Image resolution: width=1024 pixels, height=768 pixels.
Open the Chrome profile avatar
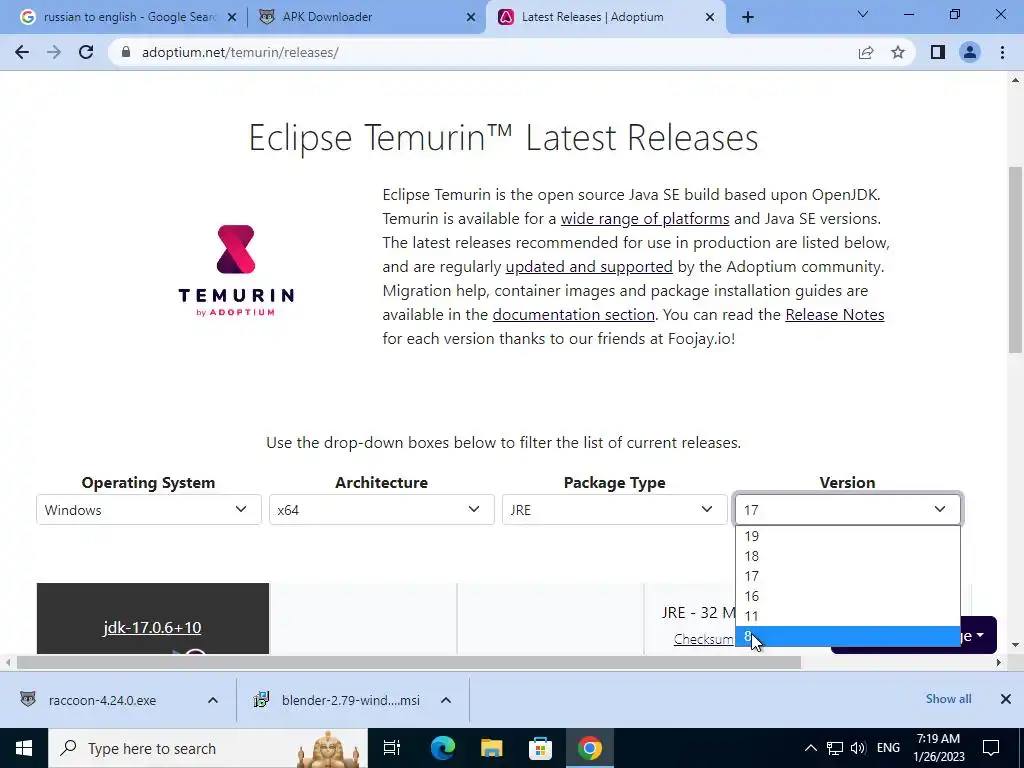click(970, 52)
